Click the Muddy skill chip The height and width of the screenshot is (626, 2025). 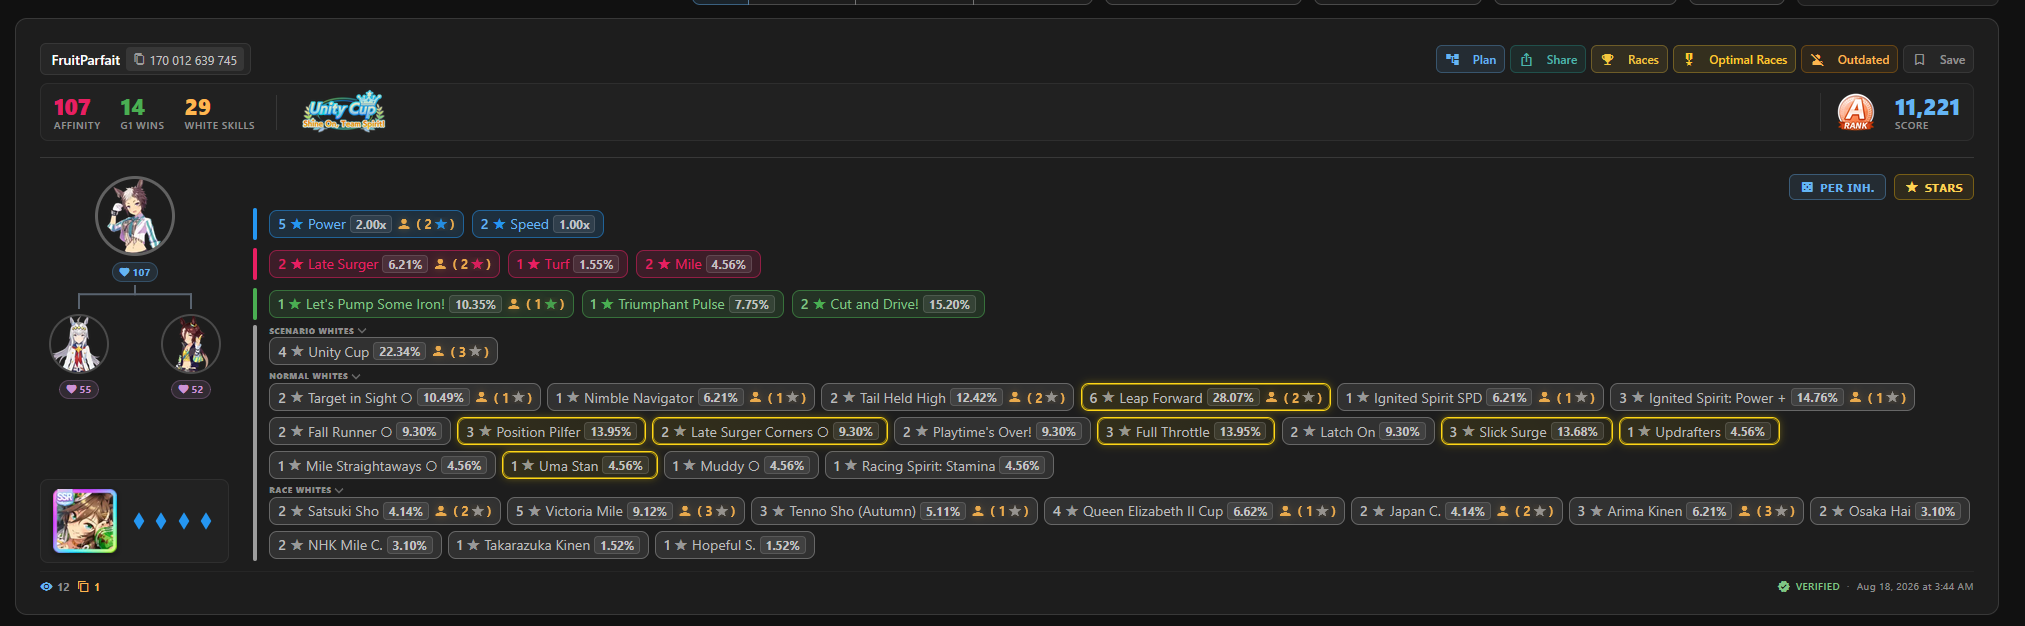(741, 466)
